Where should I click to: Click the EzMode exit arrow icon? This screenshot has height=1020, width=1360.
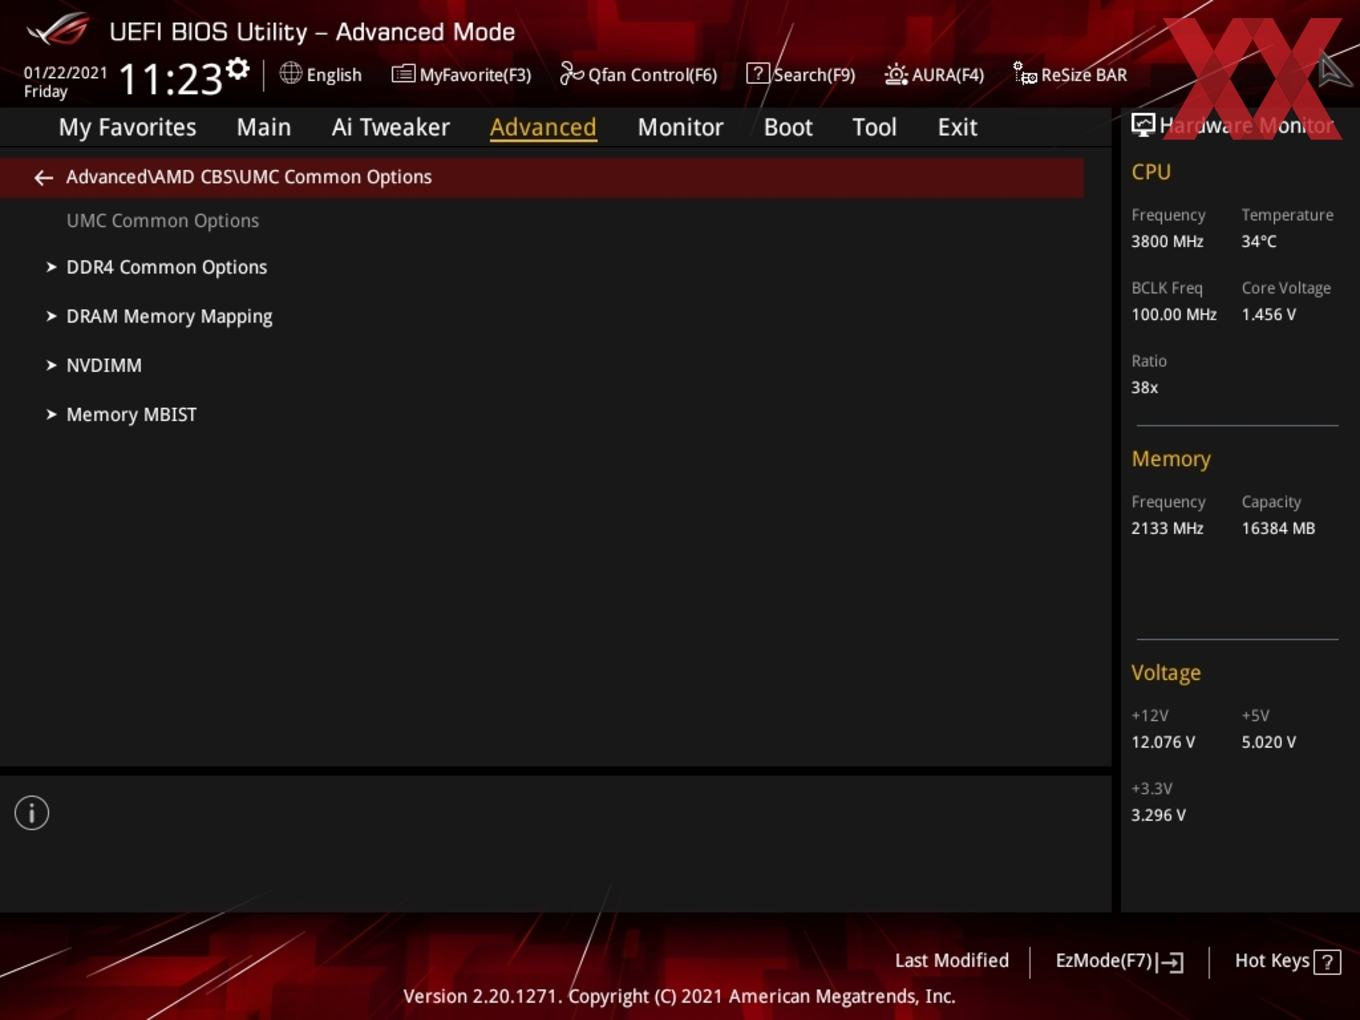(x=1172, y=962)
